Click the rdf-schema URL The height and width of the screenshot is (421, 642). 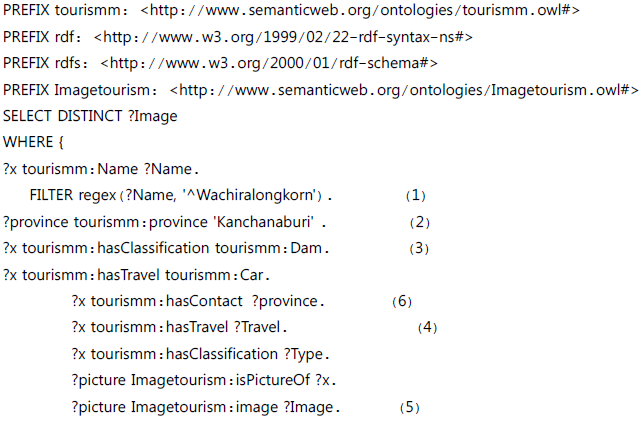[x=278, y=64]
